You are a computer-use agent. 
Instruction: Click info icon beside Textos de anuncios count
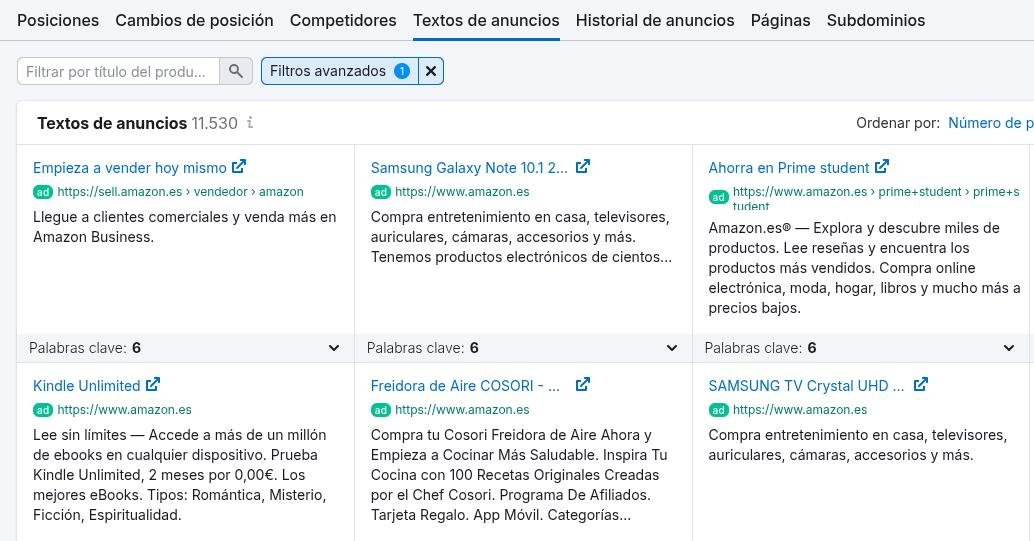[250, 123]
